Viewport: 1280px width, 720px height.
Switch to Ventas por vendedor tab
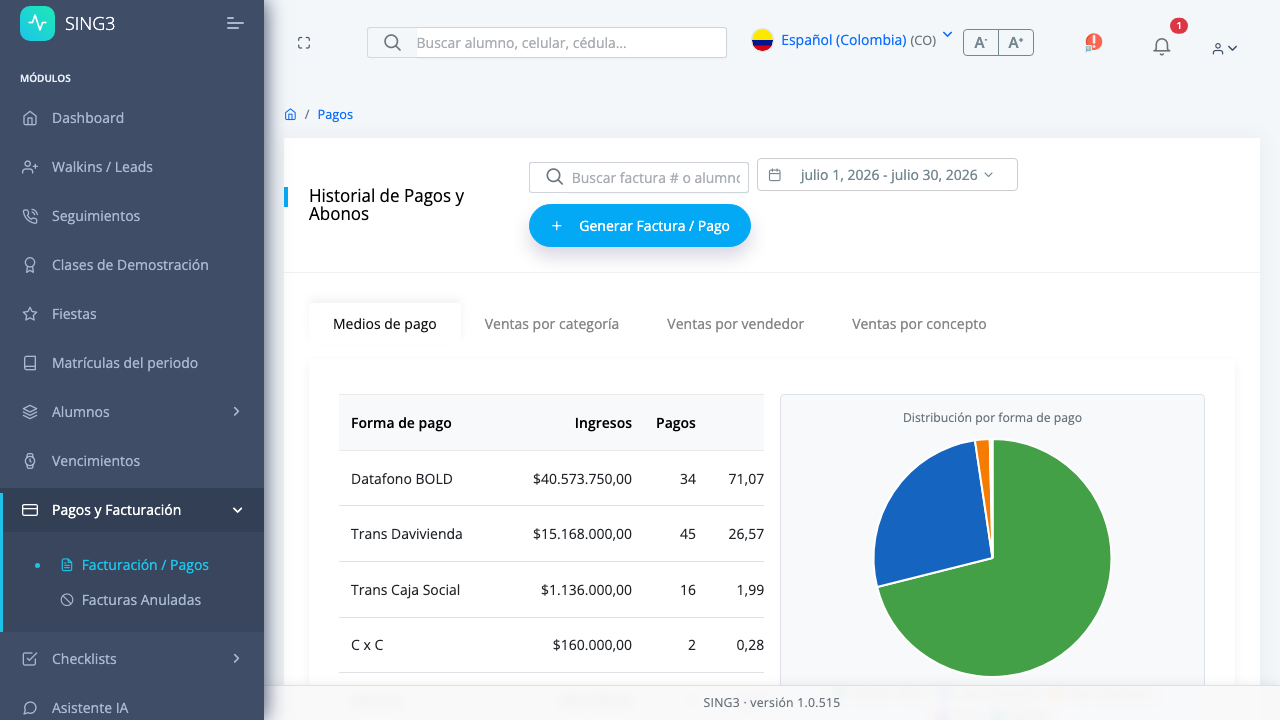(736, 324)
